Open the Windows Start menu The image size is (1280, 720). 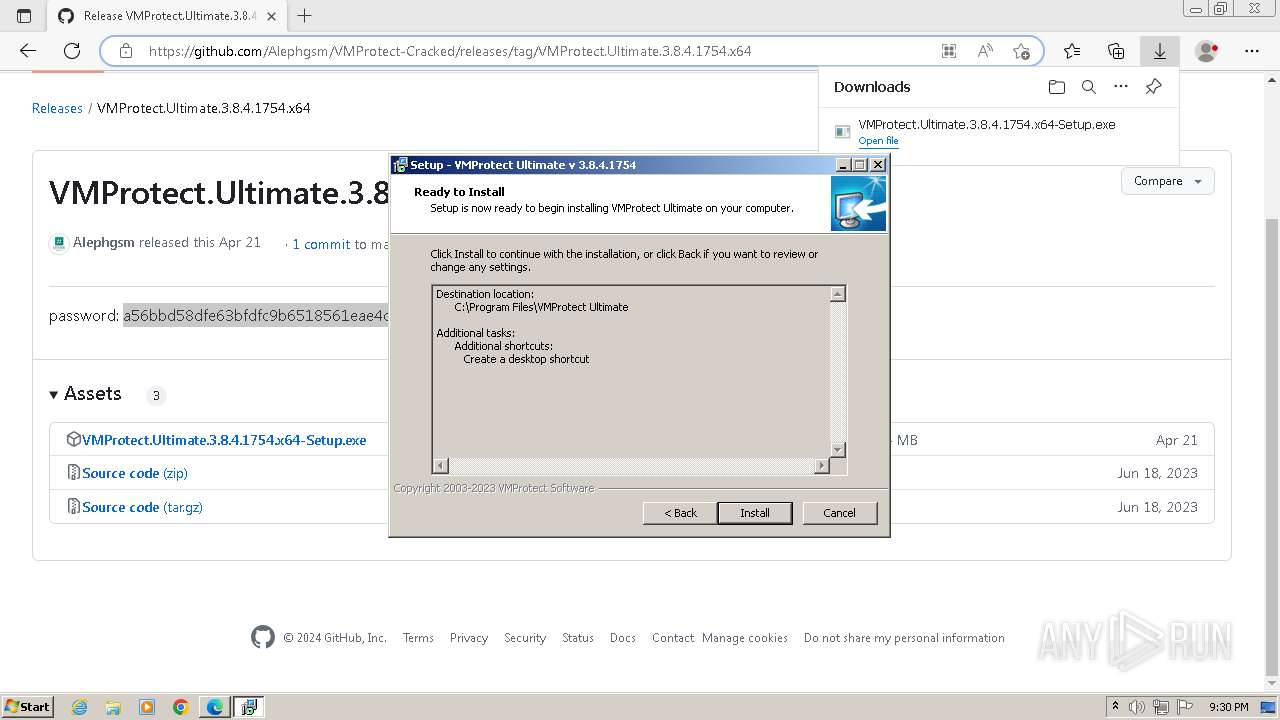[x=27, y=707]
